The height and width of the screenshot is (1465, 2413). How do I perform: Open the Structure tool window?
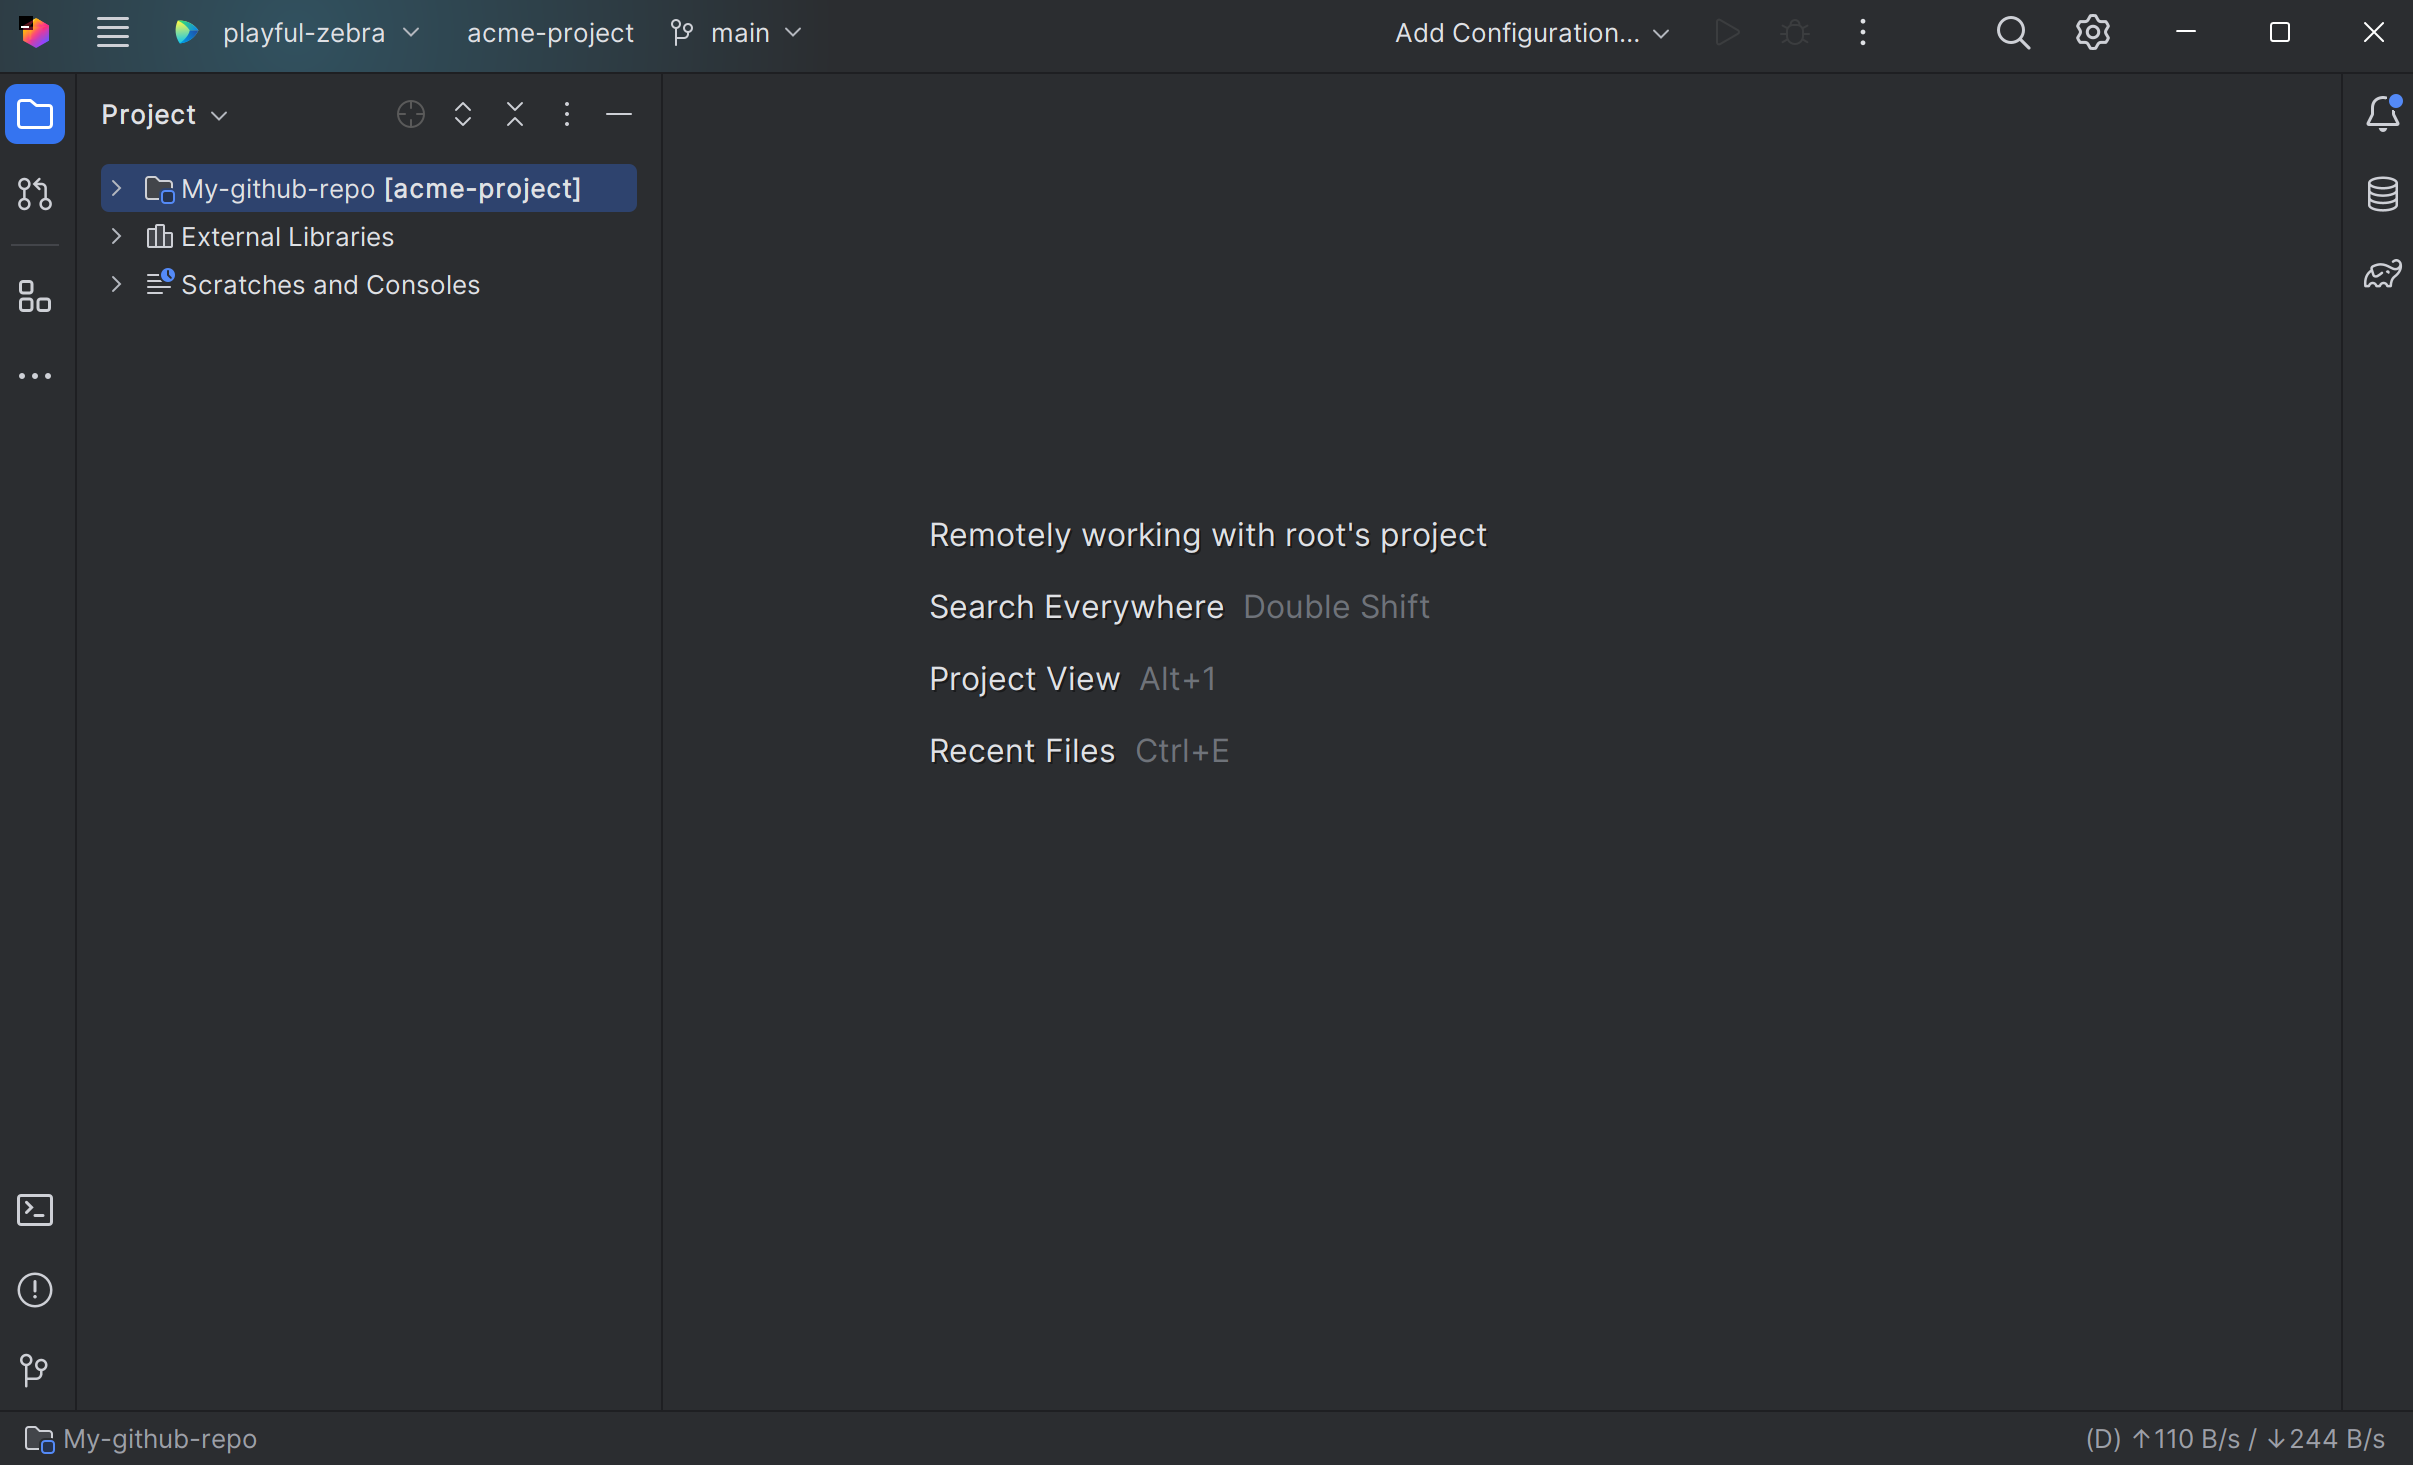(35, 296)
